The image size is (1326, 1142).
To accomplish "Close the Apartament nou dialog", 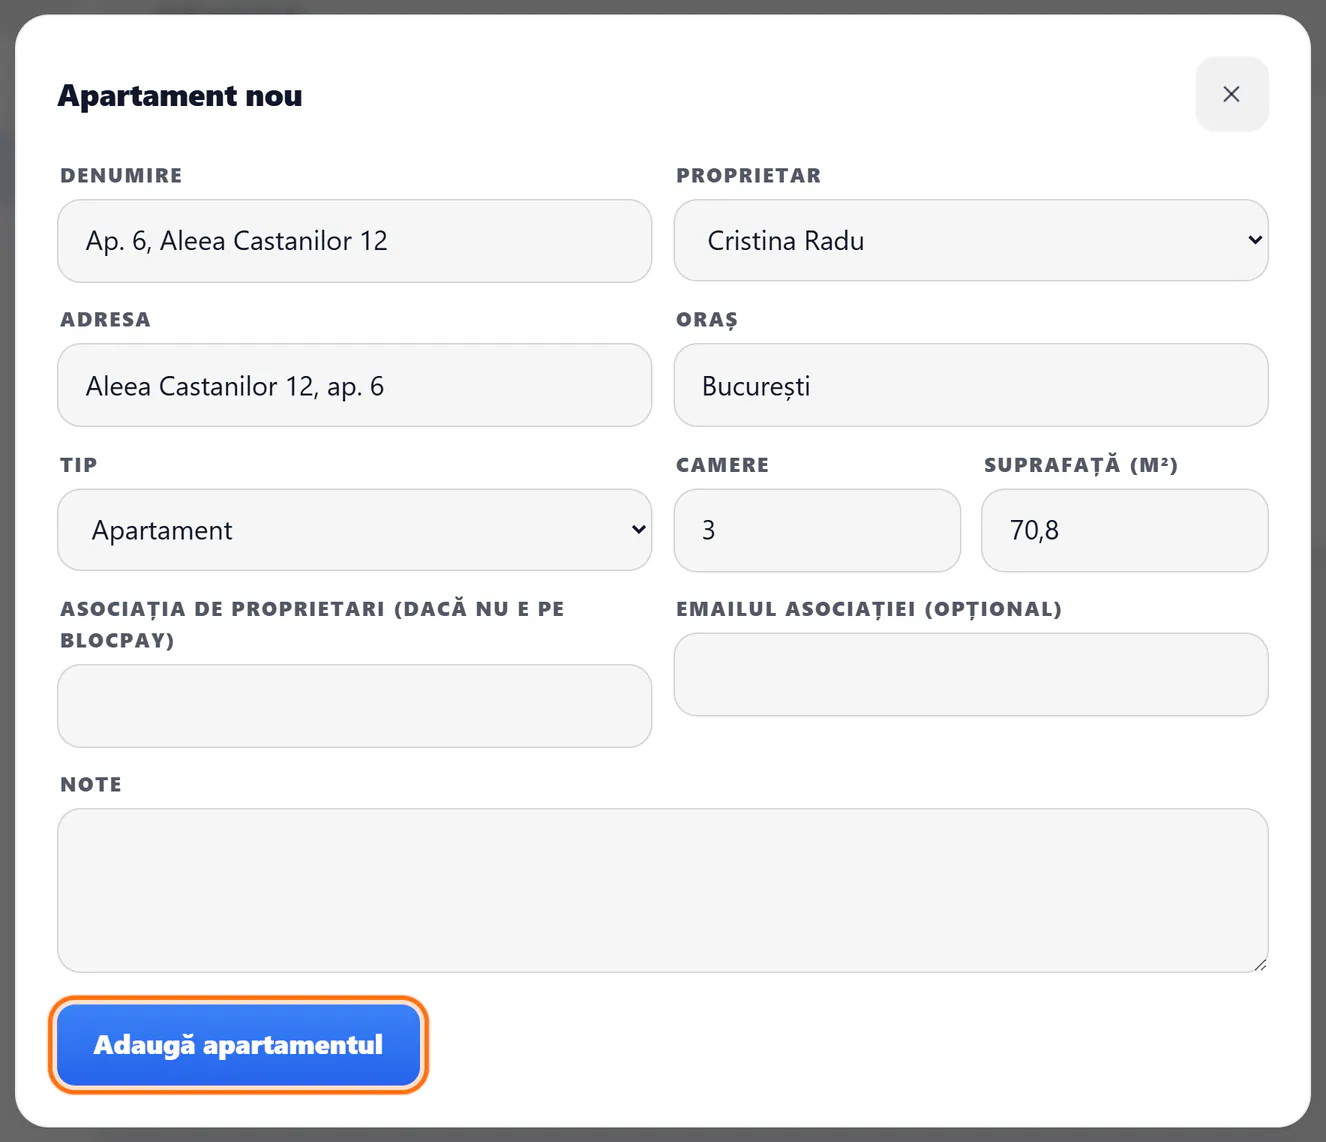I will (x=1231, y=94).
